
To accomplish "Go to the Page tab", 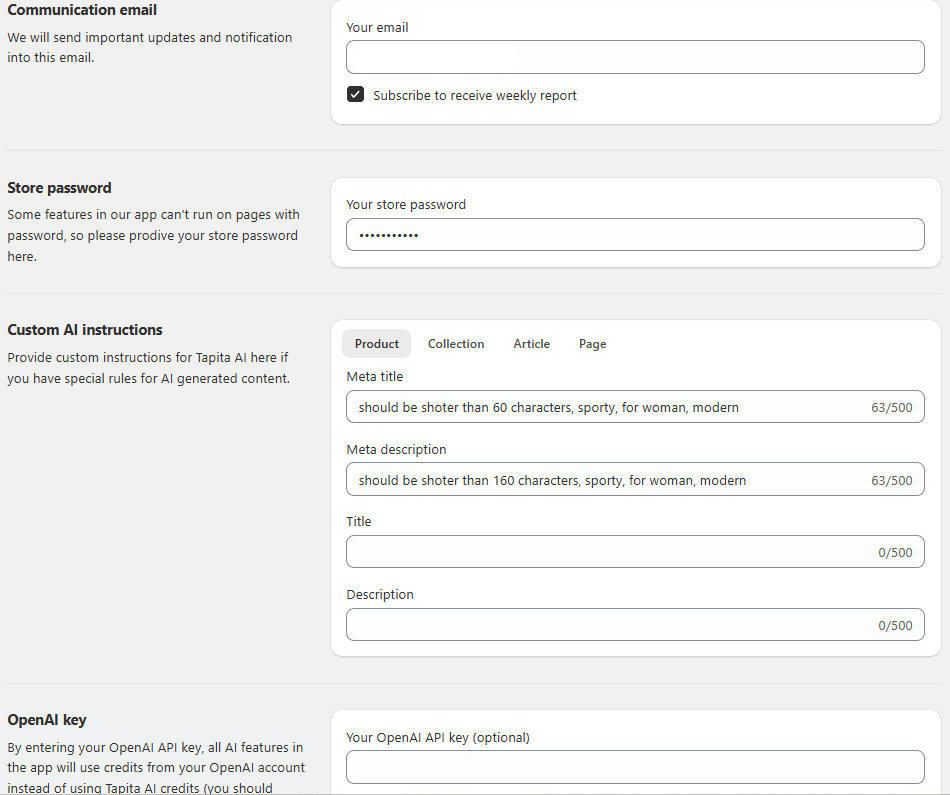I will (x=593, y=344).
